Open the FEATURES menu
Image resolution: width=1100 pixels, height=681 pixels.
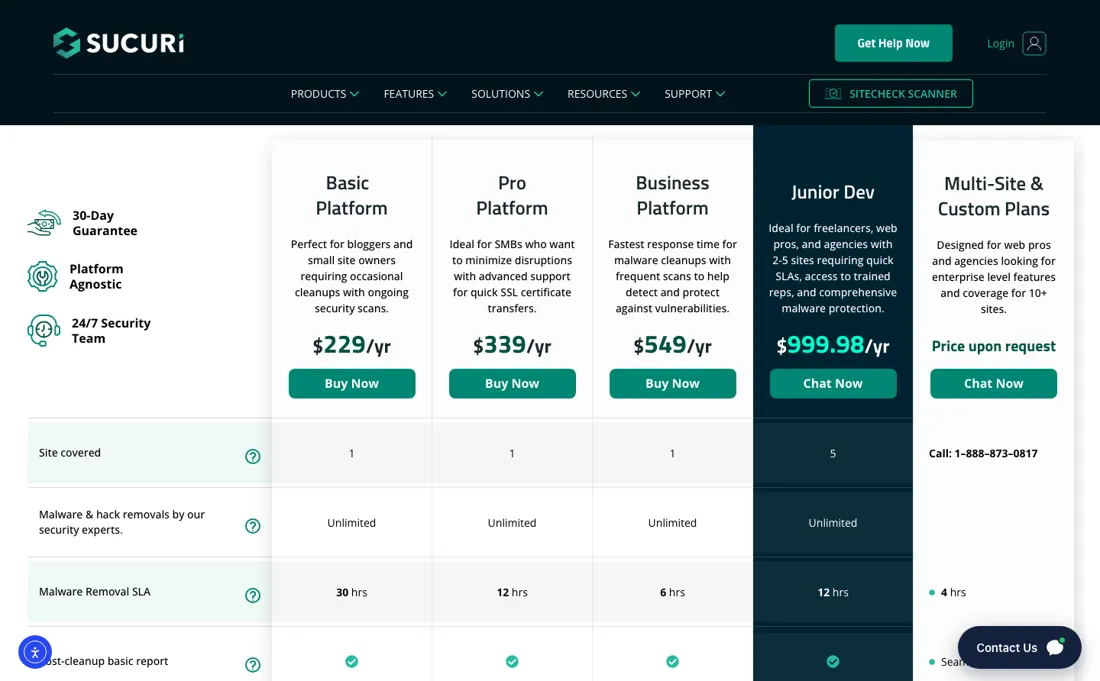pyautogui.click(x=415, y=94)
